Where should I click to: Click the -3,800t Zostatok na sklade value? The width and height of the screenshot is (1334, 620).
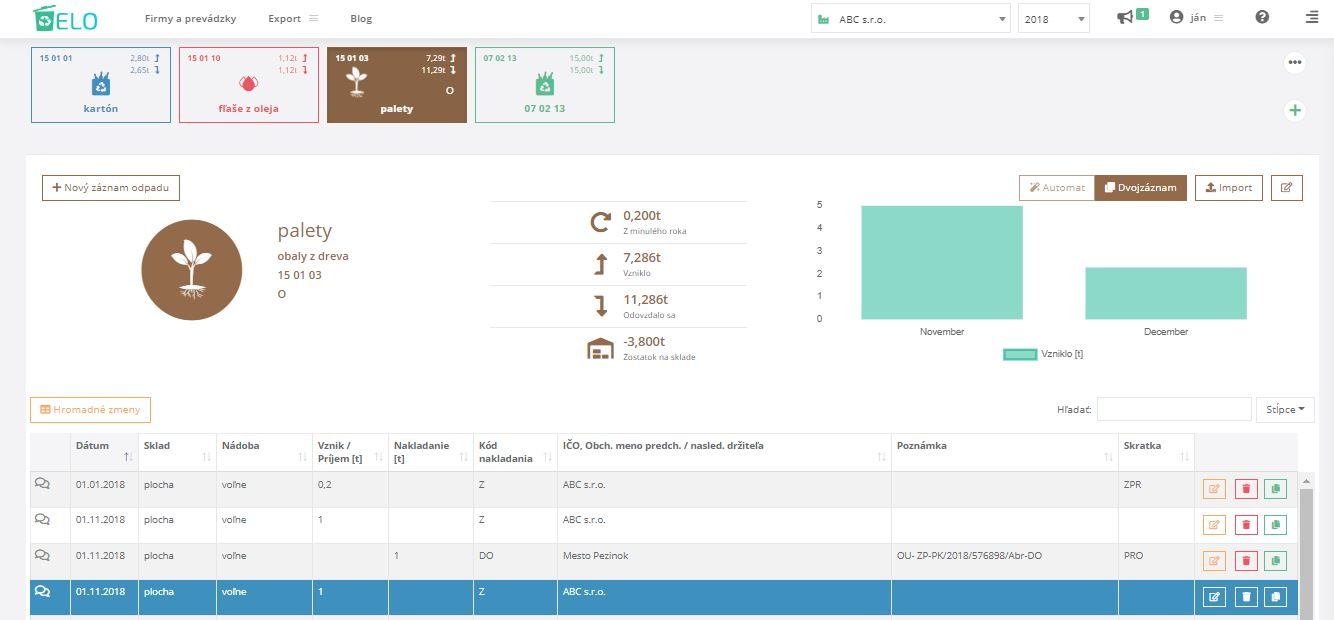pyautogui.click(x=644, y=341)
